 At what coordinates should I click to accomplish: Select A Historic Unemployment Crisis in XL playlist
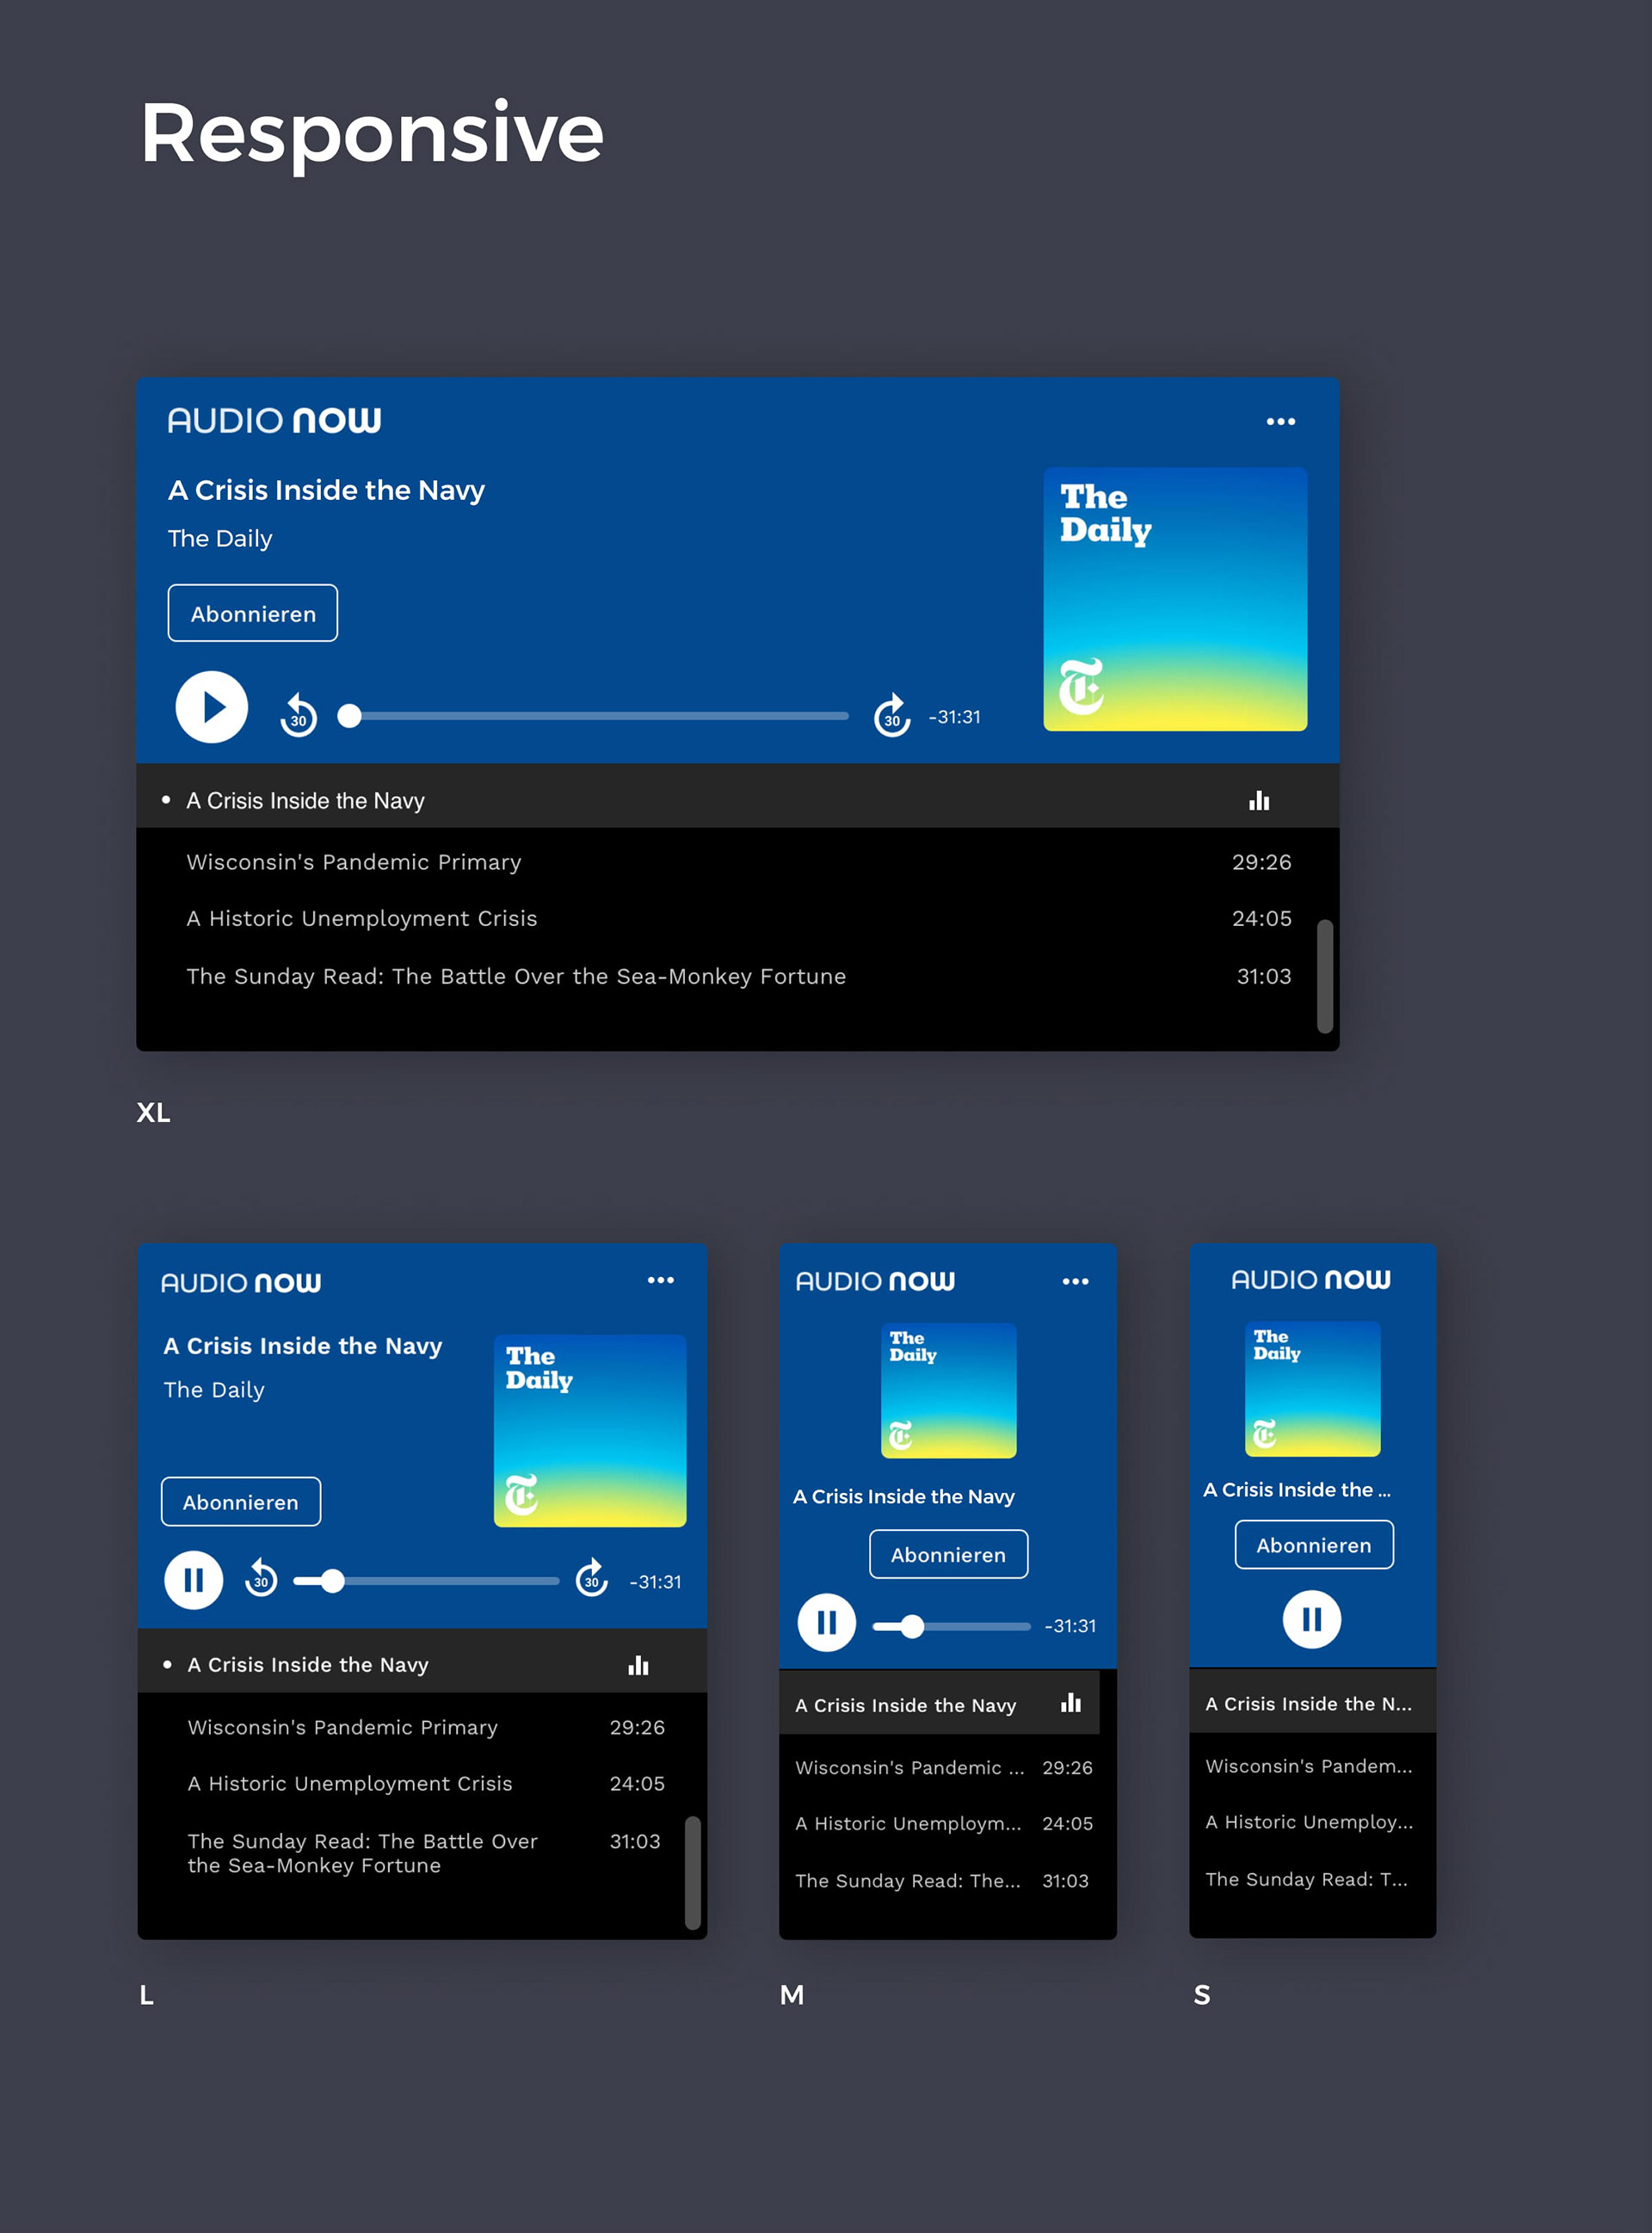pos(738,918)
